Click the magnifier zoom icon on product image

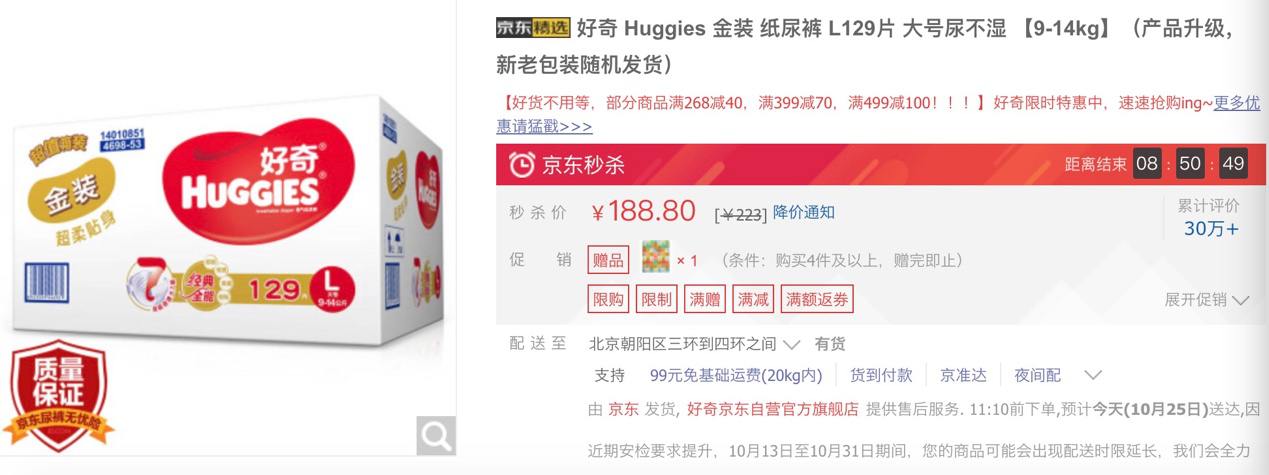[436, 436]
